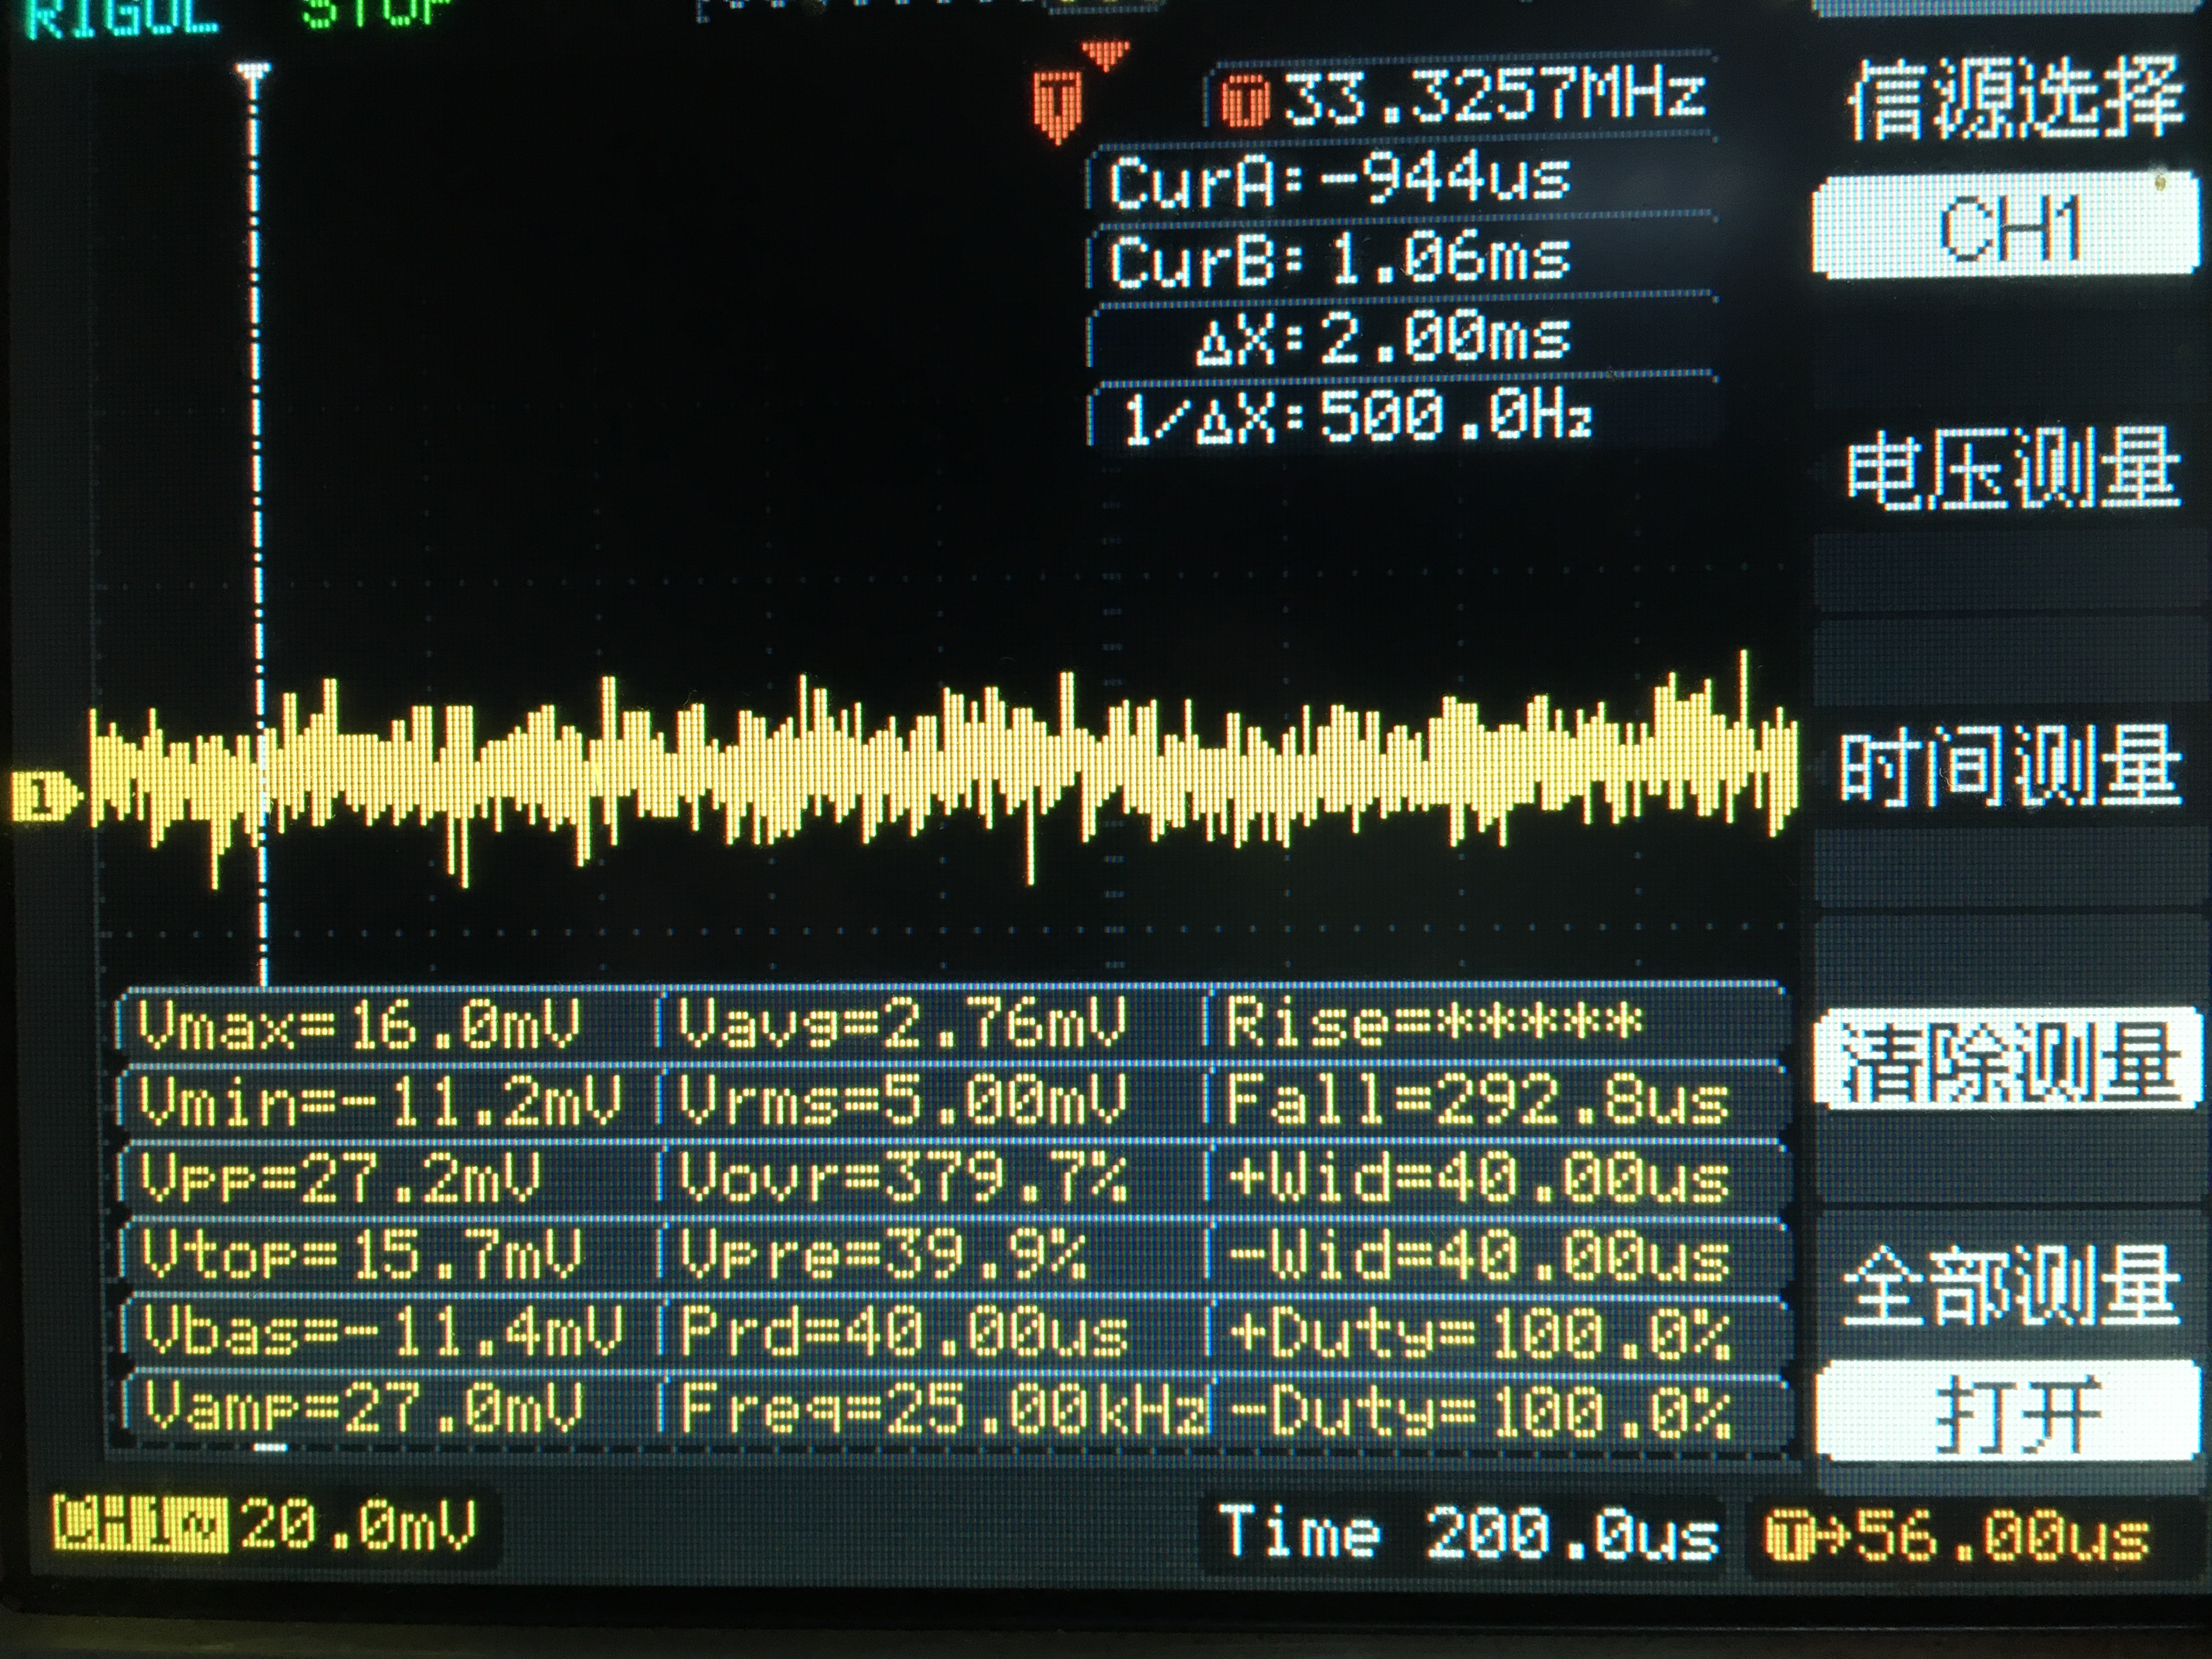
Task: Click the CurA cursor readout
Action: 1340,181
